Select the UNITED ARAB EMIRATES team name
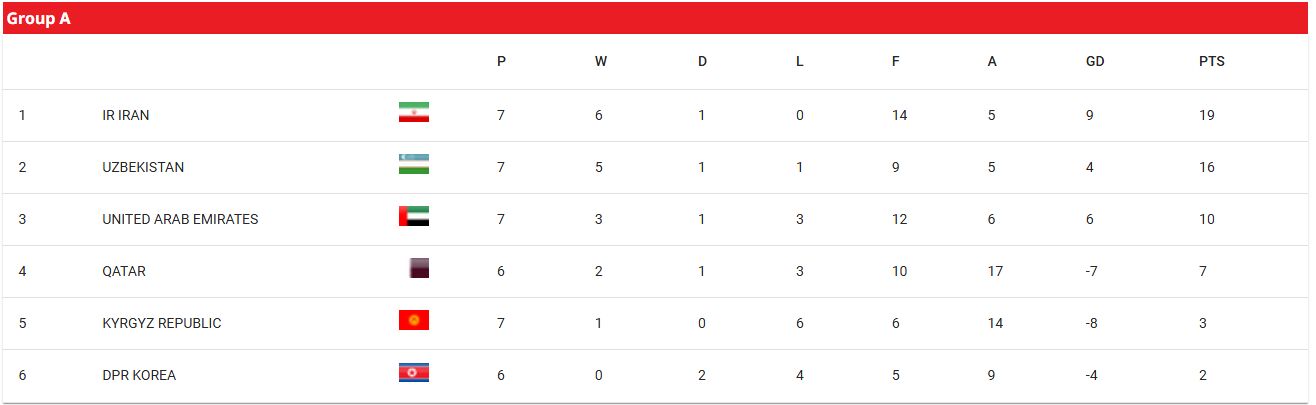1316x405 pixels. click(180, 219)
